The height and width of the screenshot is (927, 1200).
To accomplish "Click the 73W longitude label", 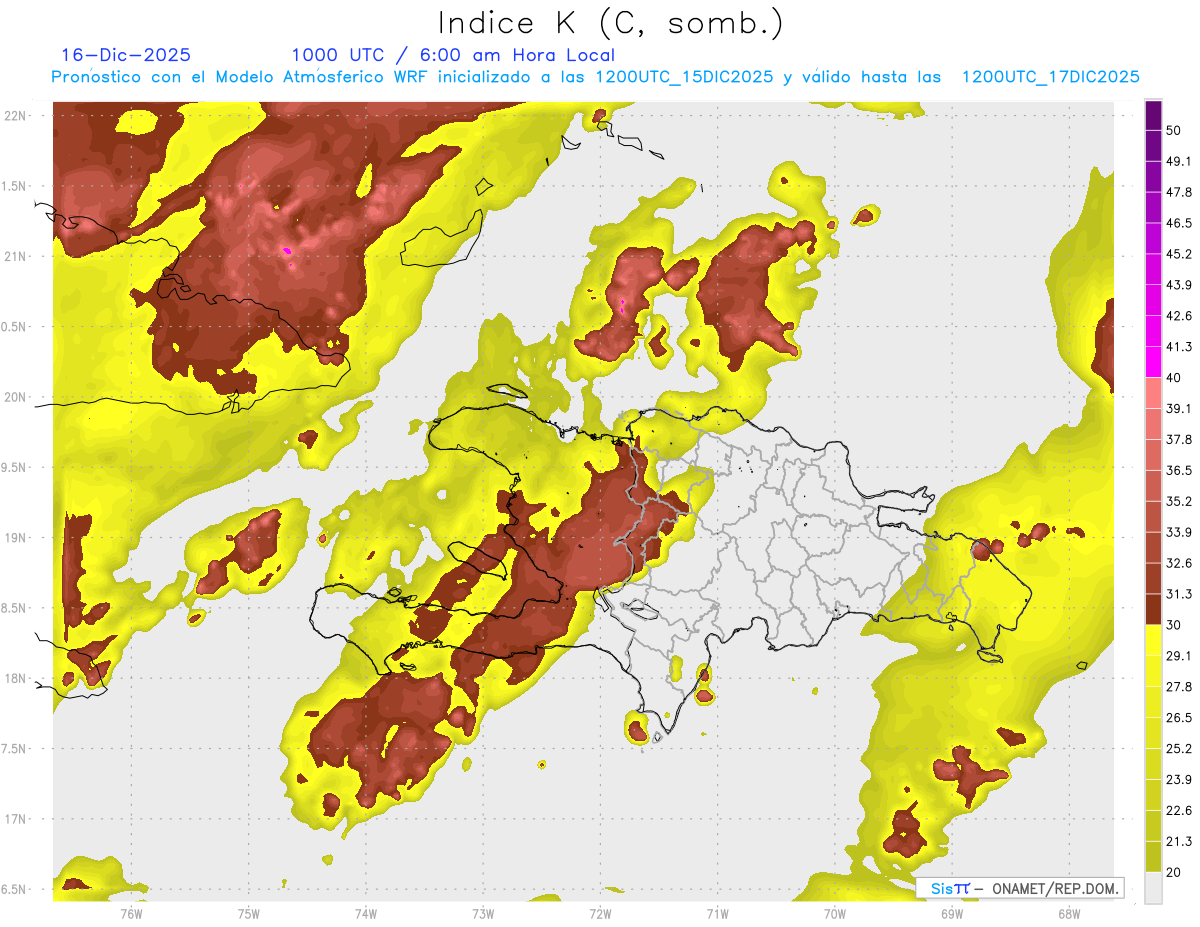I will tap(482, 914).
